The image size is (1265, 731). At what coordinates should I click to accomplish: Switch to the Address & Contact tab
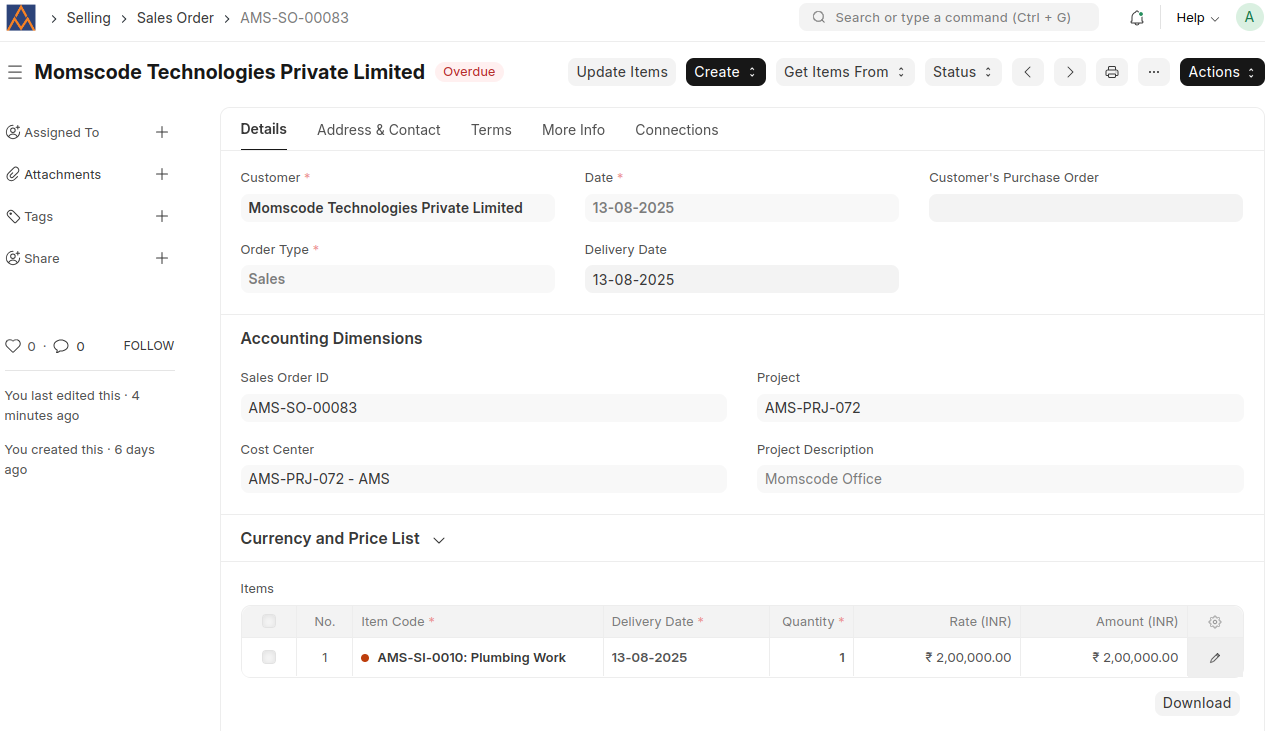coord(378,130)
